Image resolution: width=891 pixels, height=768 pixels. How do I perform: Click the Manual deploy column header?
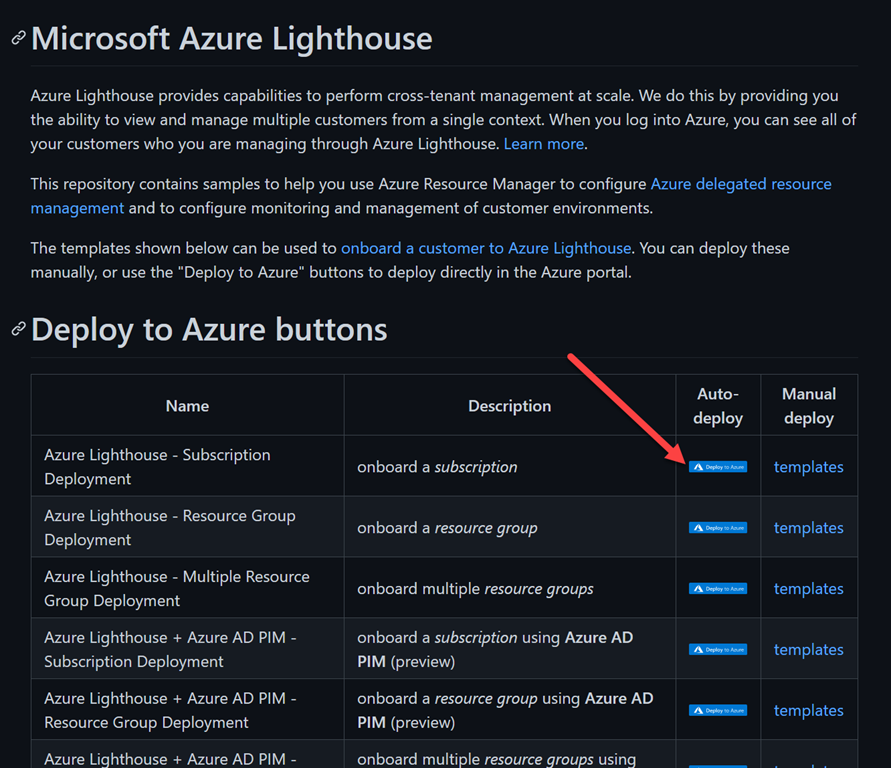point(808,406)
